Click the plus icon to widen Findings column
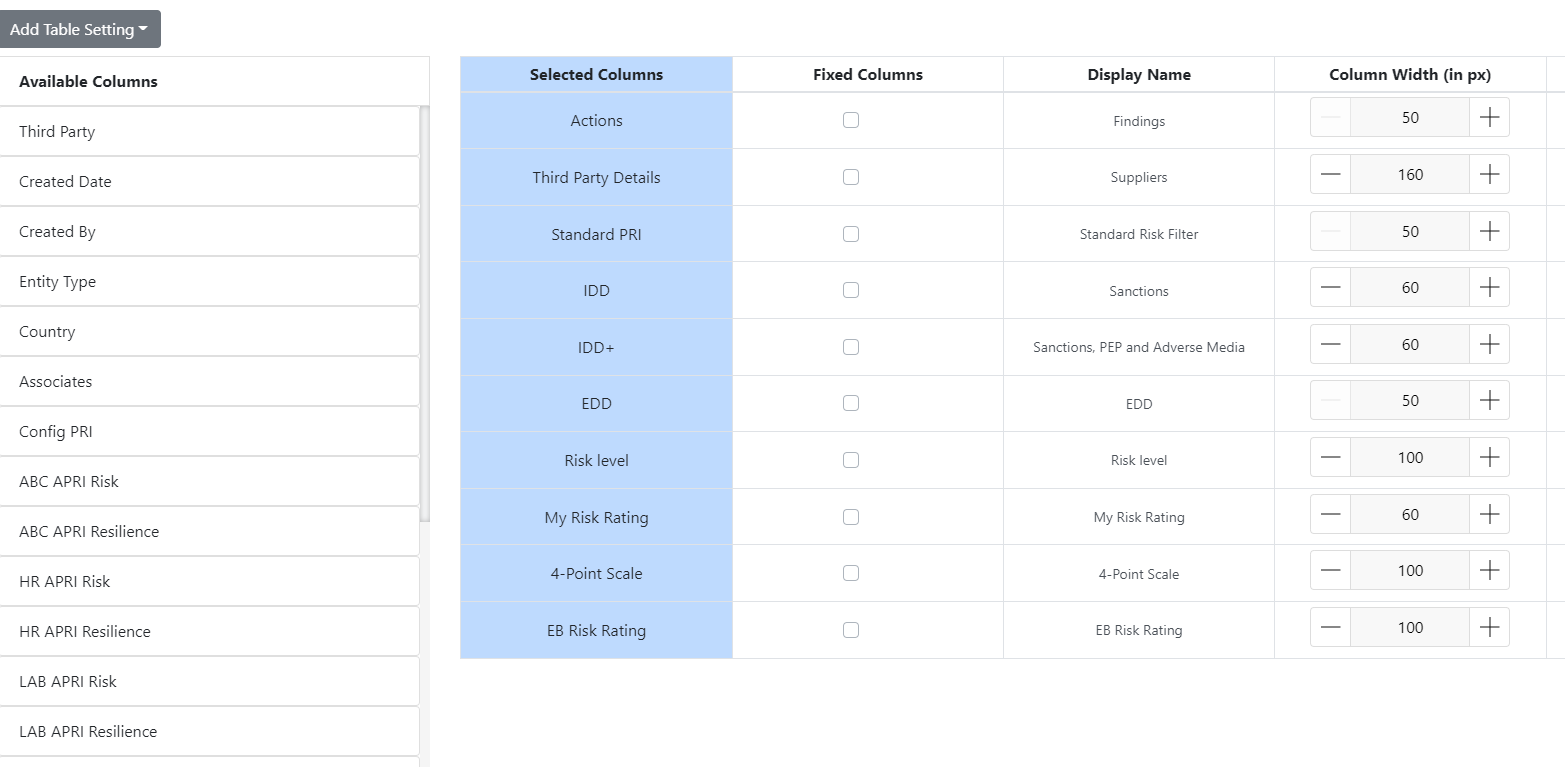 (1489, 117)
